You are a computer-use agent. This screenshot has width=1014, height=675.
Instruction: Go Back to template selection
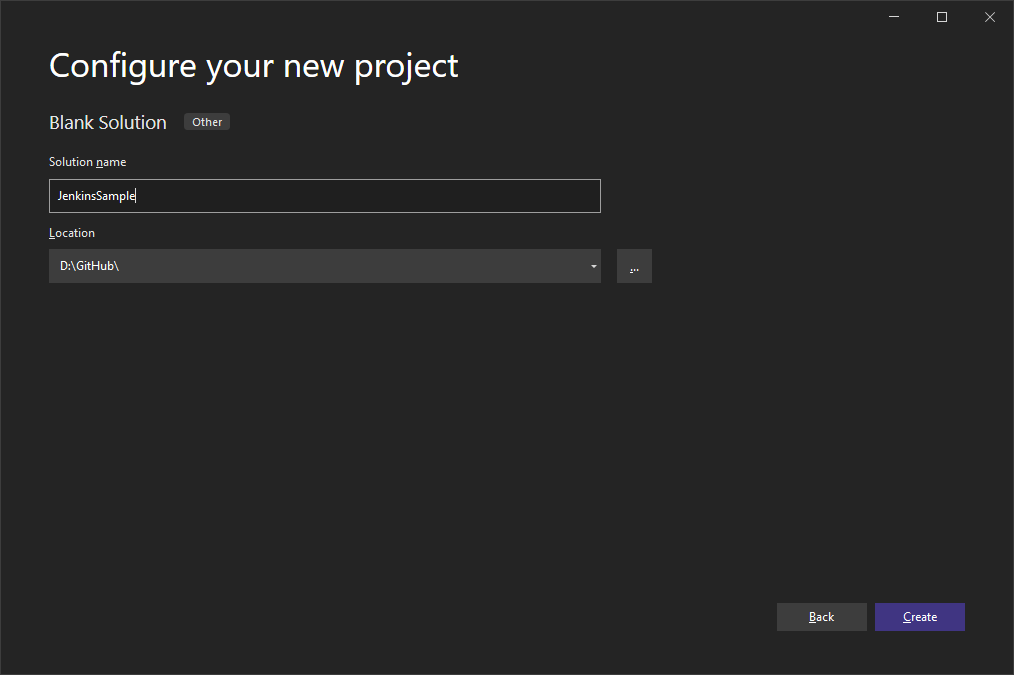point(821,617)
